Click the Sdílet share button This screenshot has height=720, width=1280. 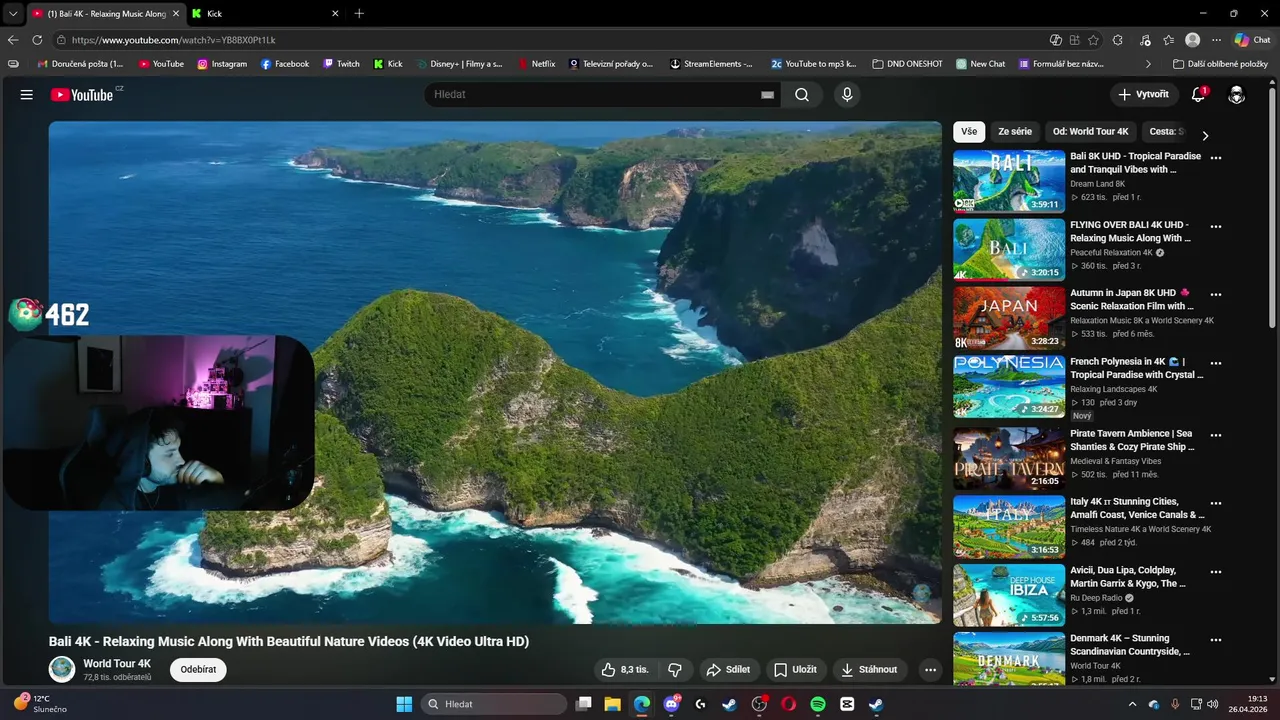point(728,669)
